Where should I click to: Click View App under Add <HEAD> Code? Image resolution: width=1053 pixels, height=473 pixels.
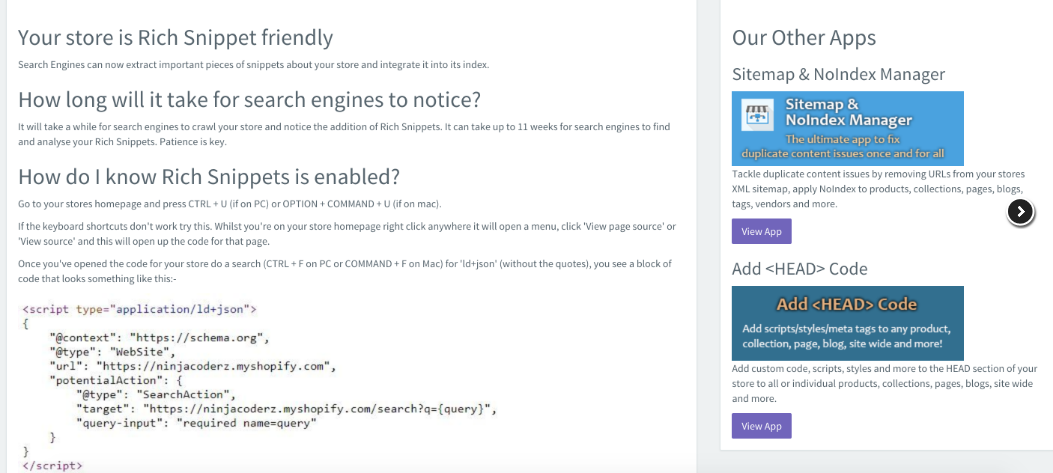coord(762,426)
